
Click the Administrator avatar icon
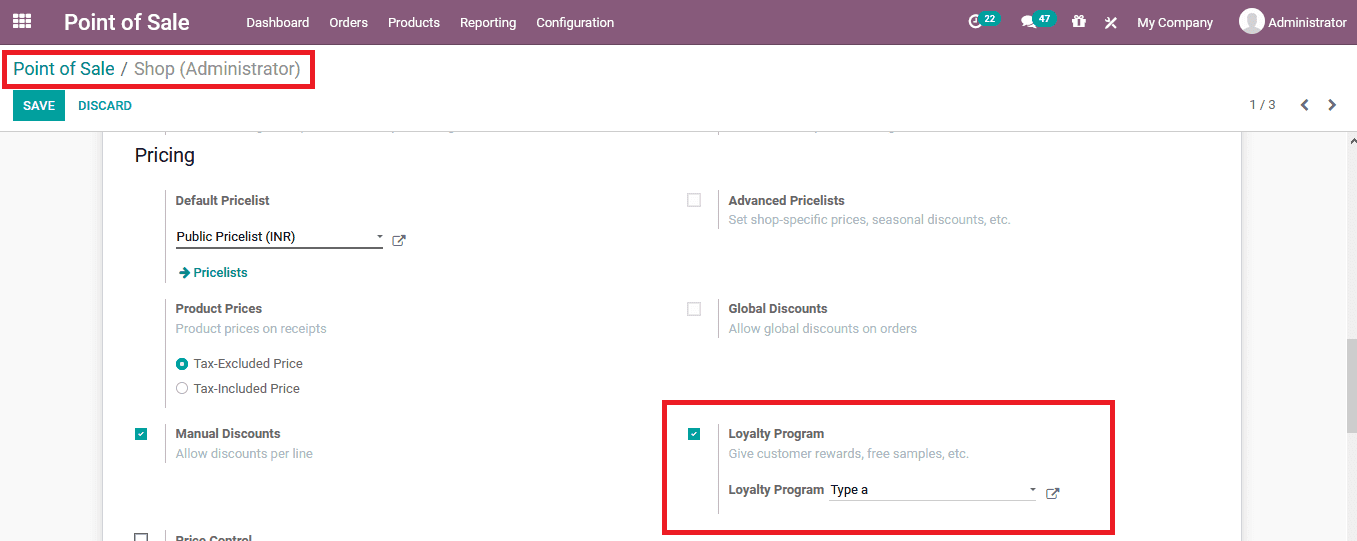pyautogui.click(x=1251, y=21)
